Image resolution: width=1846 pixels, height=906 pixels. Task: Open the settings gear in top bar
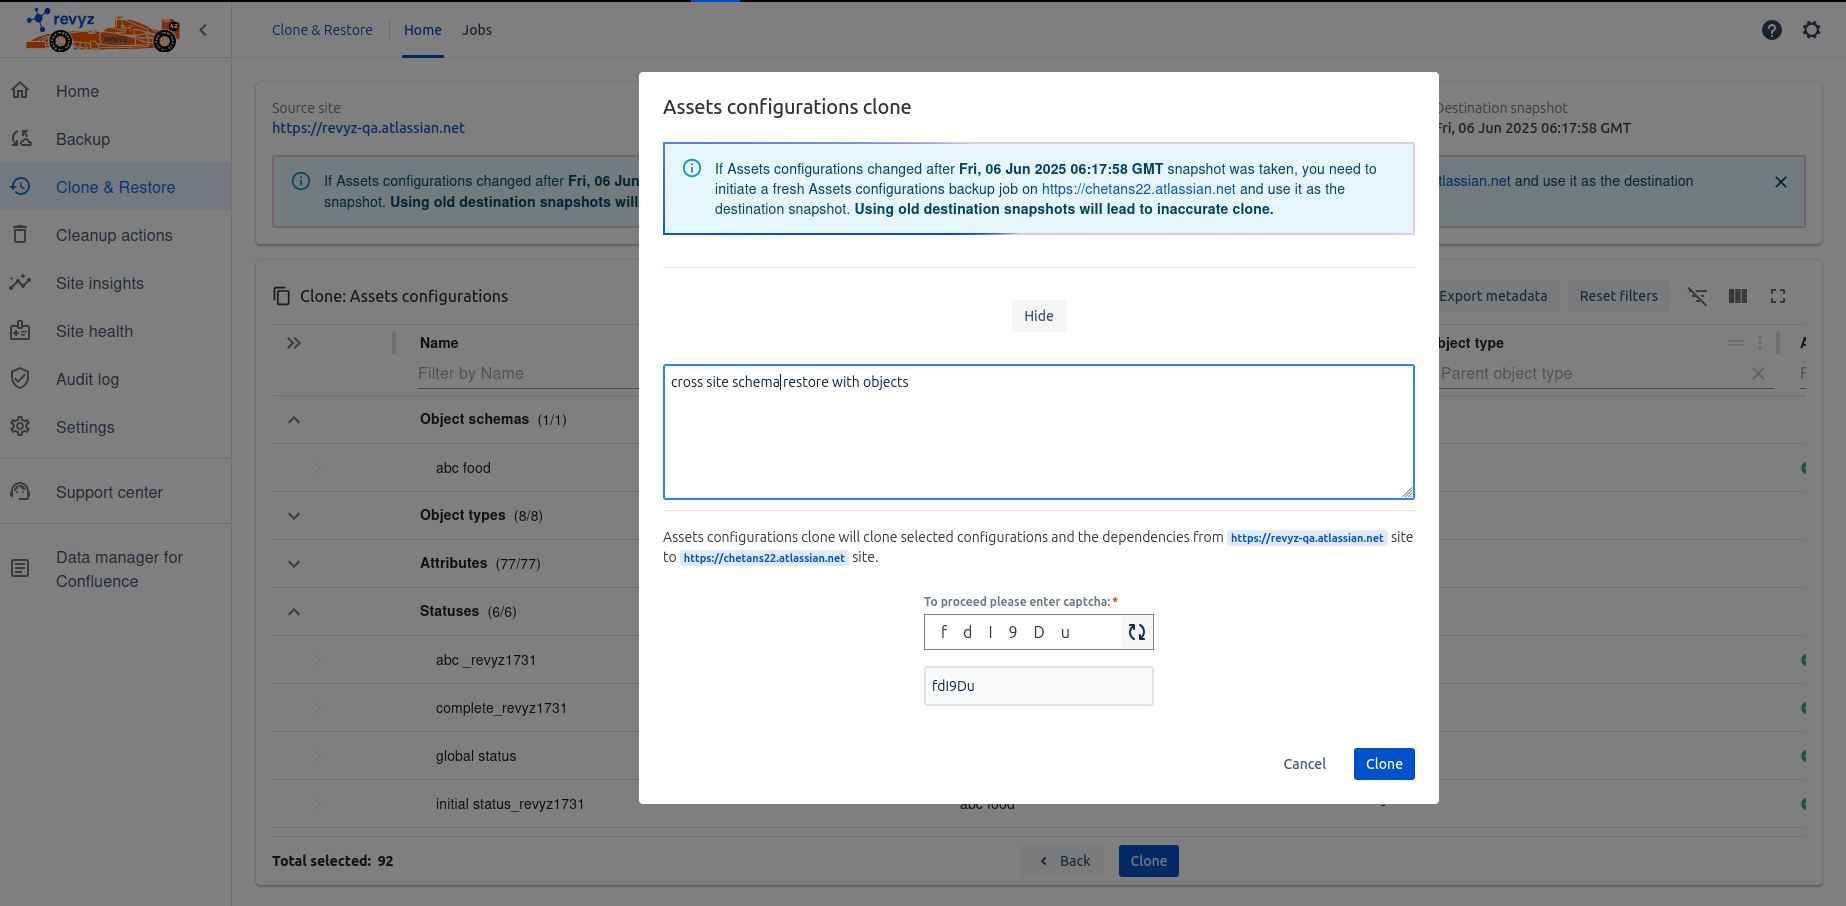tap(1811, 30)
